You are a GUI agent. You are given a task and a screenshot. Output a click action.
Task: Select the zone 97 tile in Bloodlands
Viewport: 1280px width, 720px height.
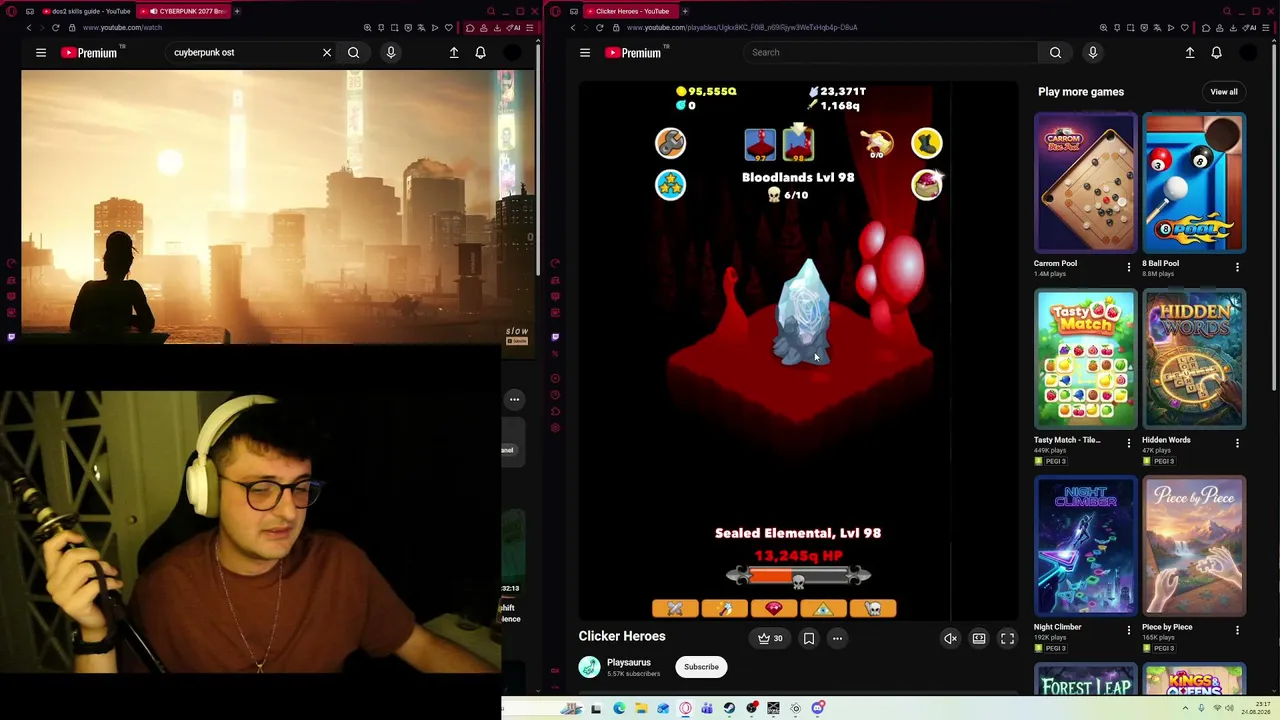tap(760, 145)
